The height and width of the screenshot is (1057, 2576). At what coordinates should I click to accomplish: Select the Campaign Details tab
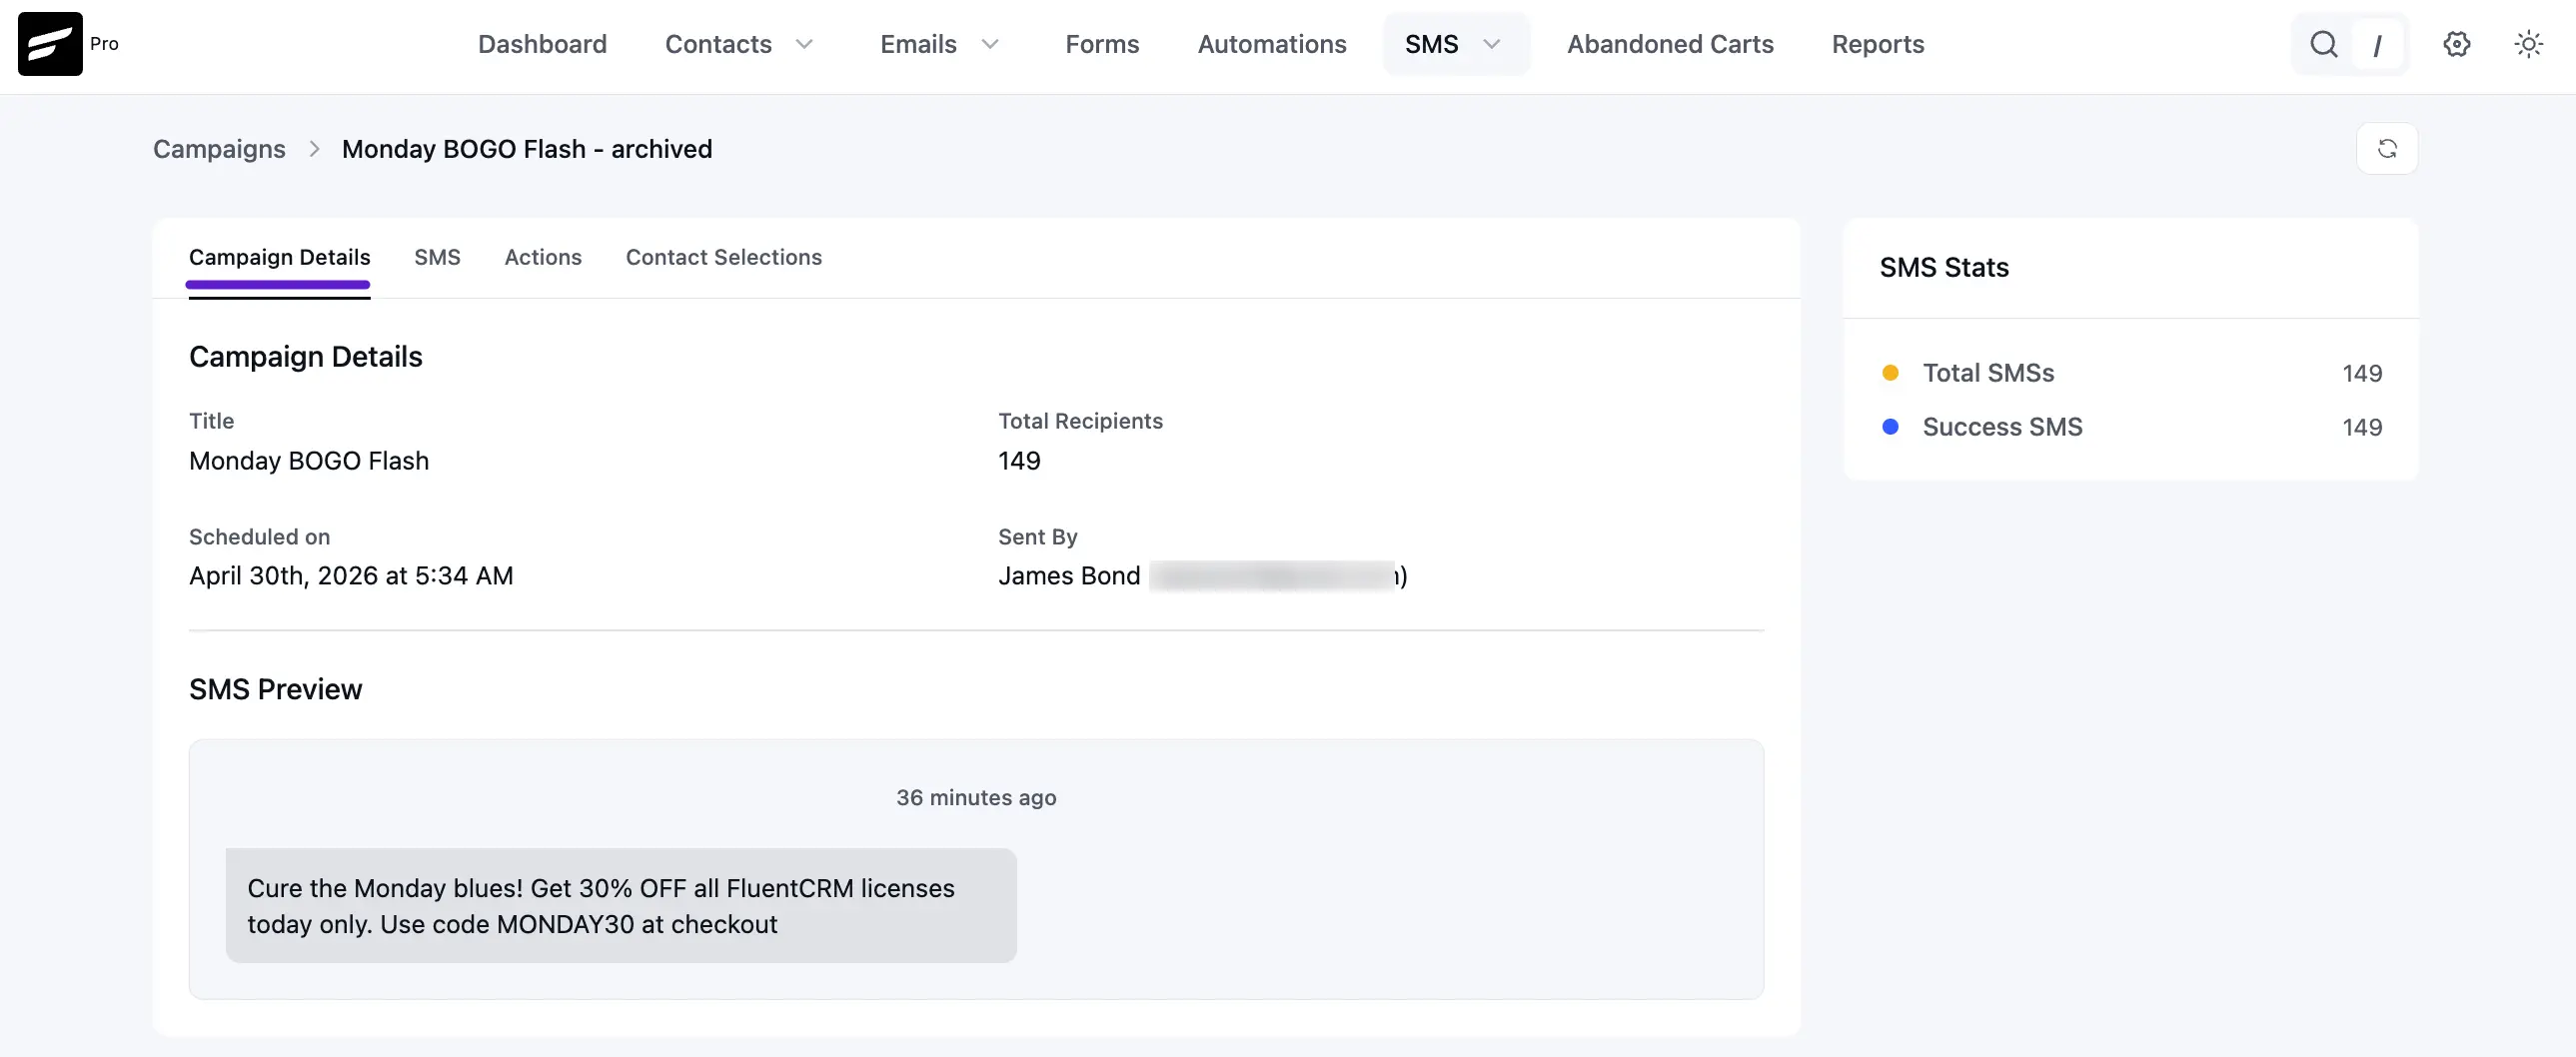tap(279, 257)
